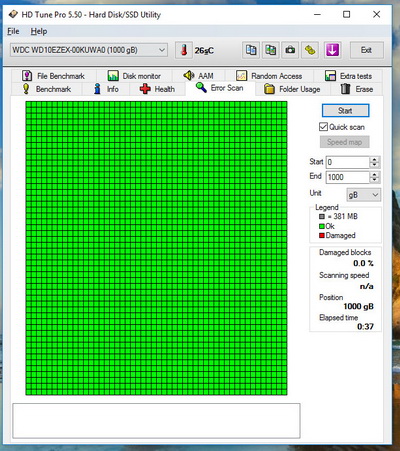Switch to the Folder Usage tab

point(292,89)
